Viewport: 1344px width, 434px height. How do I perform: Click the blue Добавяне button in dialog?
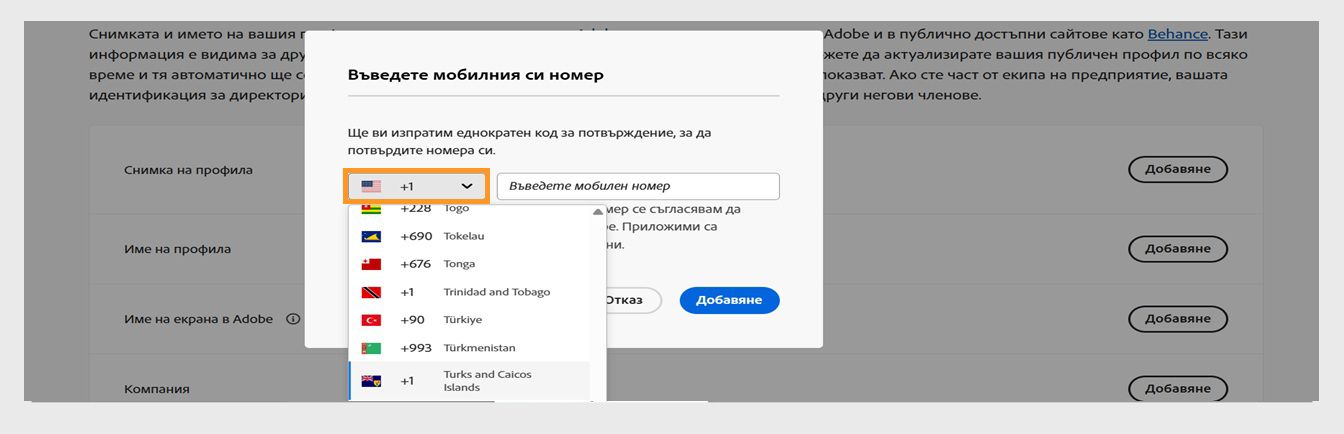pos(729,300)
